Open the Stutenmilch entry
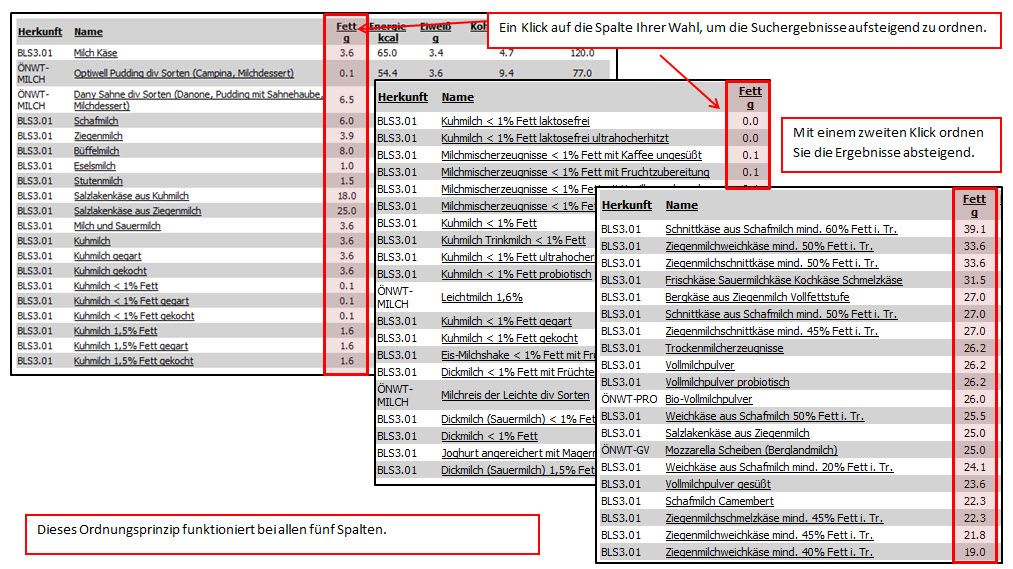The width and height of the screenshot is (1013, 569). pos(98,181)
